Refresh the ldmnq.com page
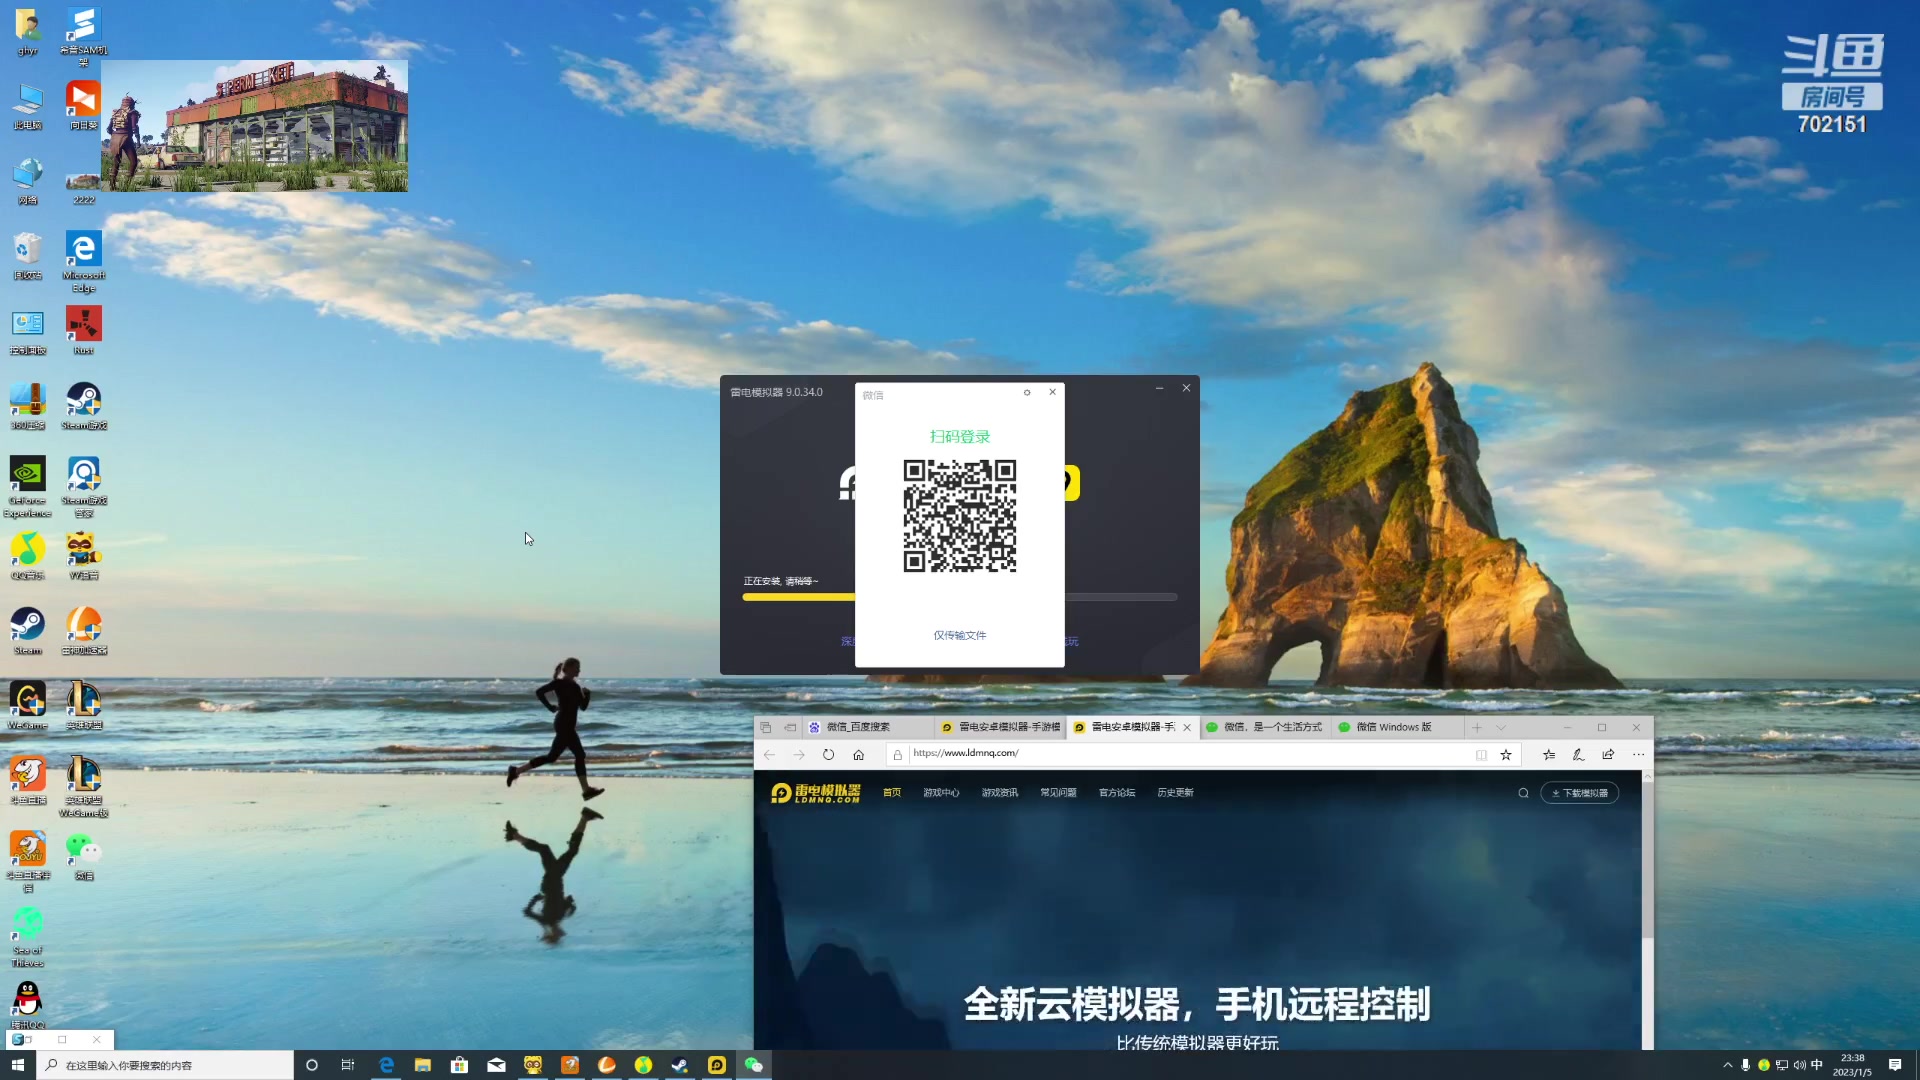 tap(828, 755)
